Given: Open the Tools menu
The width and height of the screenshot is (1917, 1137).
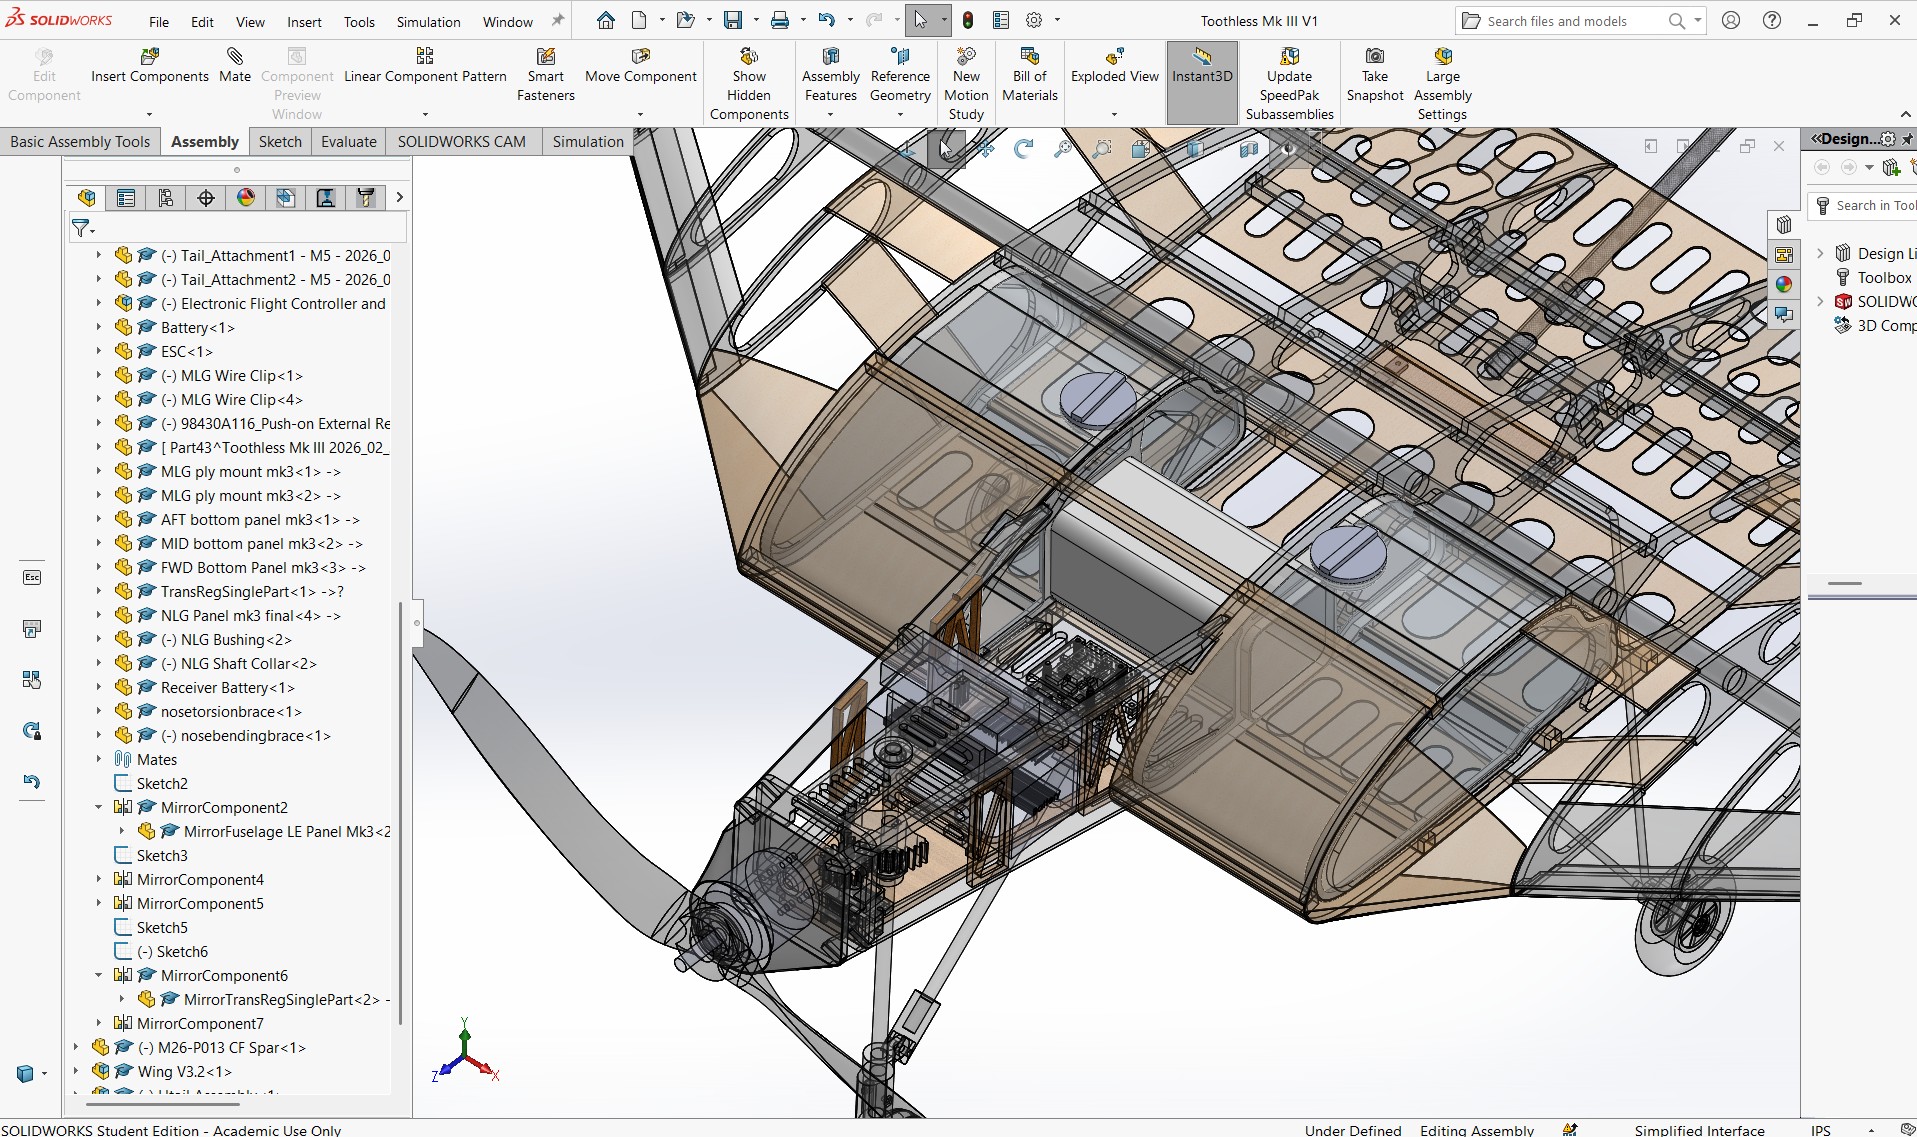Looking at the screenshot, I should (359, 21).
